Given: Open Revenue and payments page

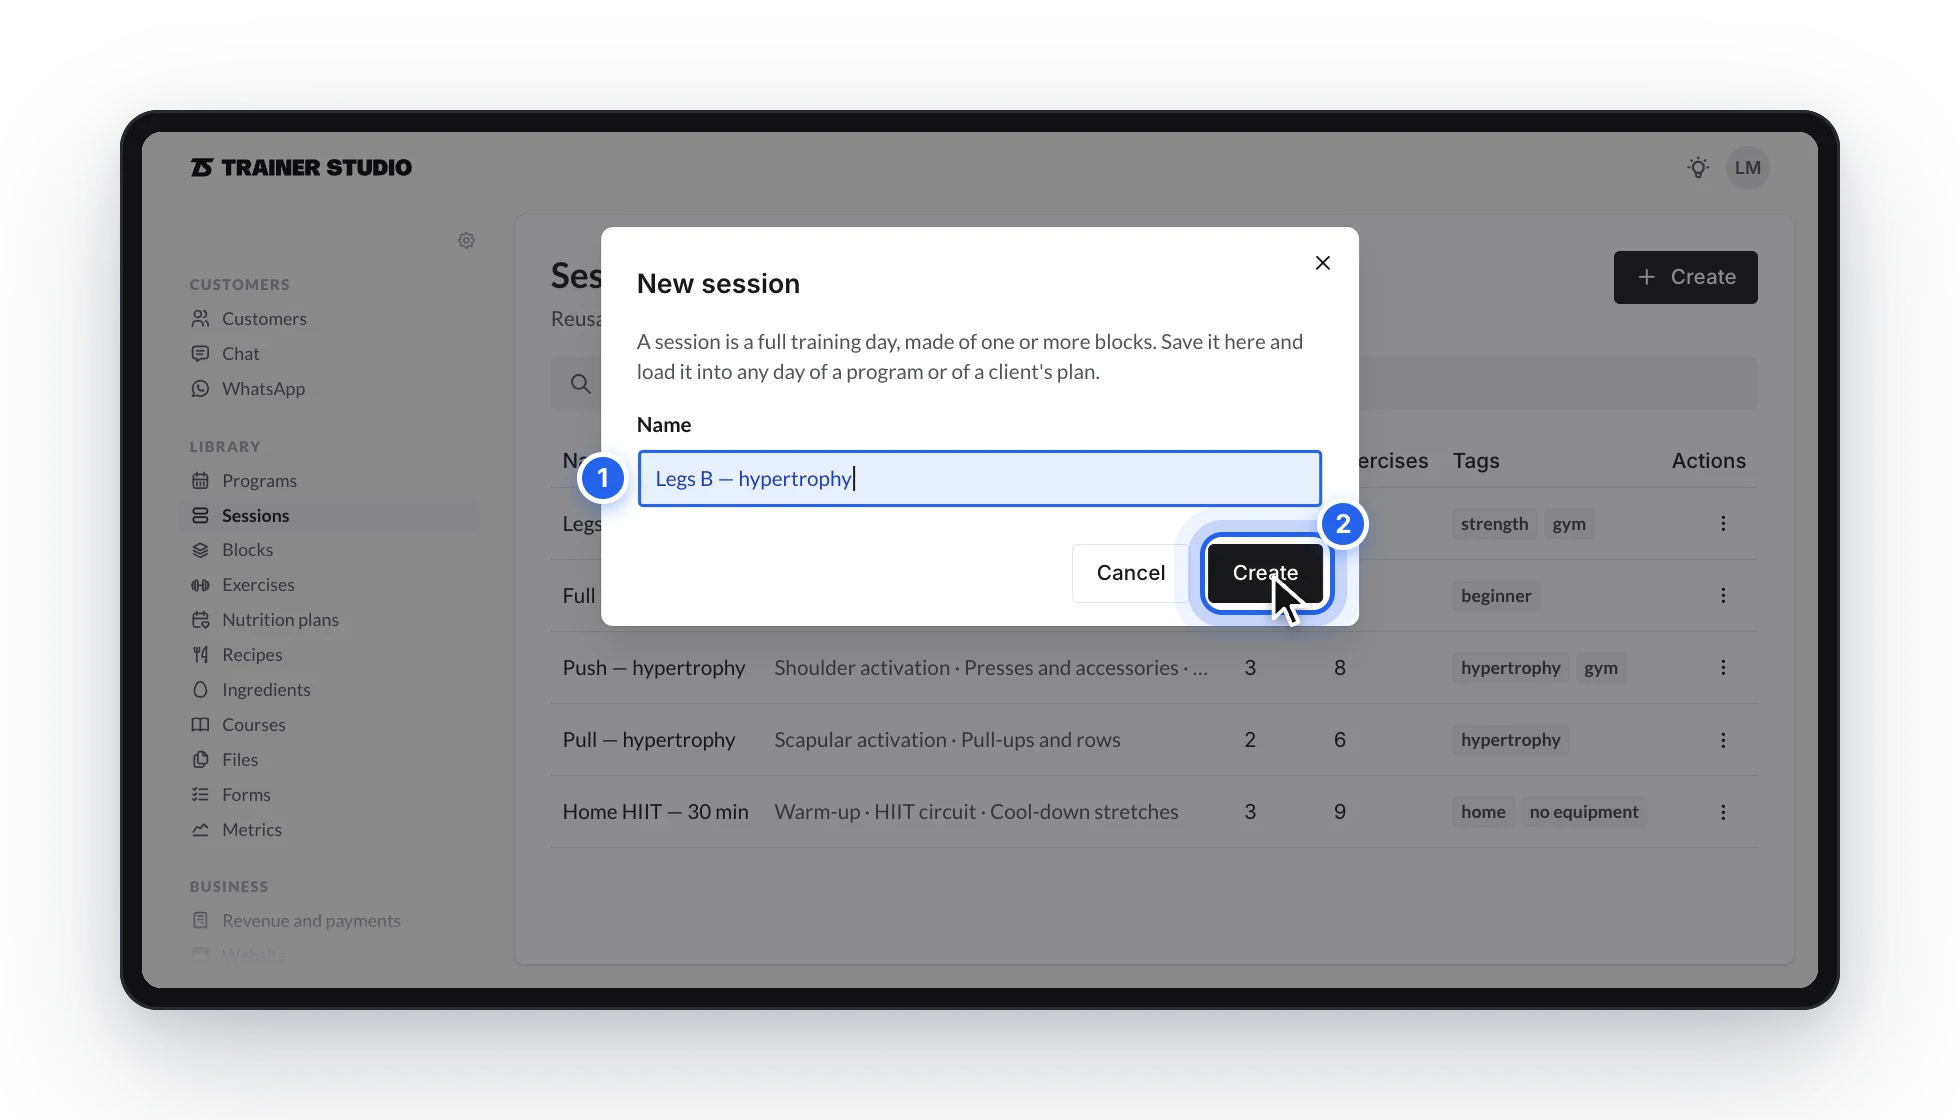Looking at the screenshot, I should coord(311,920).
